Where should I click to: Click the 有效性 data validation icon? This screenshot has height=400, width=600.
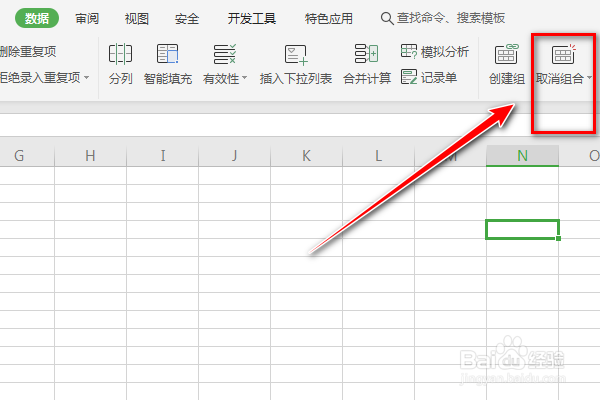point(225,54)
